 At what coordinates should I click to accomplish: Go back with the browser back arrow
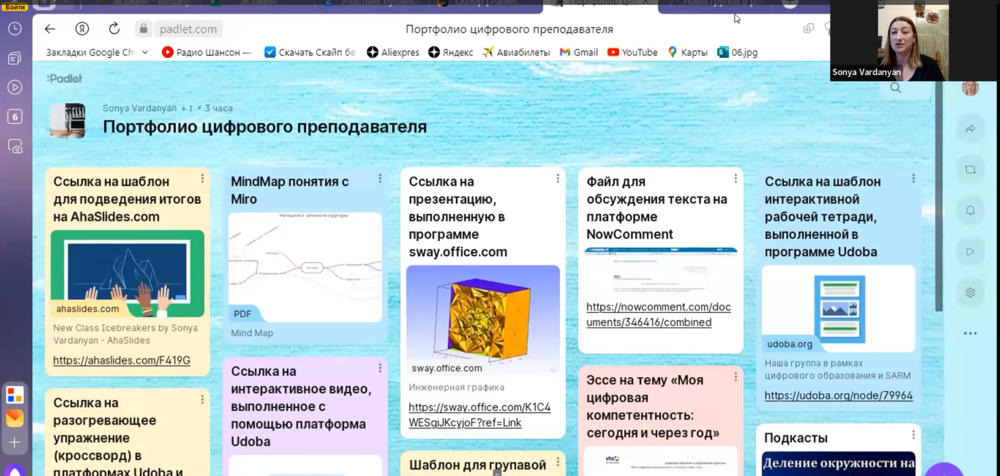pos(50,29)
